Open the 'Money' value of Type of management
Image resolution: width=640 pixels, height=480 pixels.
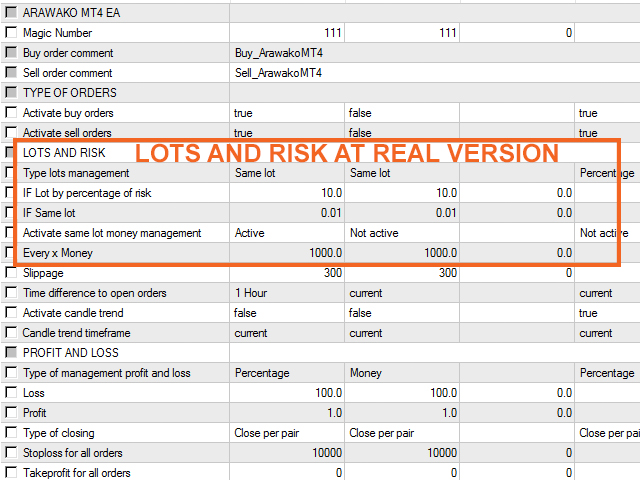tap(366, 373)
